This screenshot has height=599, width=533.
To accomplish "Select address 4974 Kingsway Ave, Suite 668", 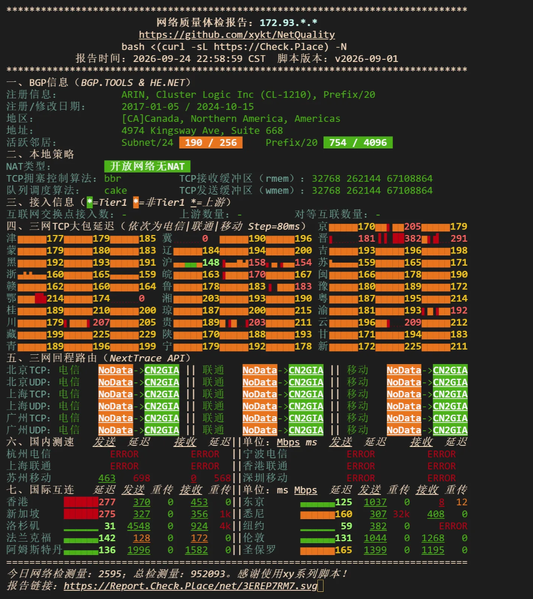I will [x=202, y=130].
